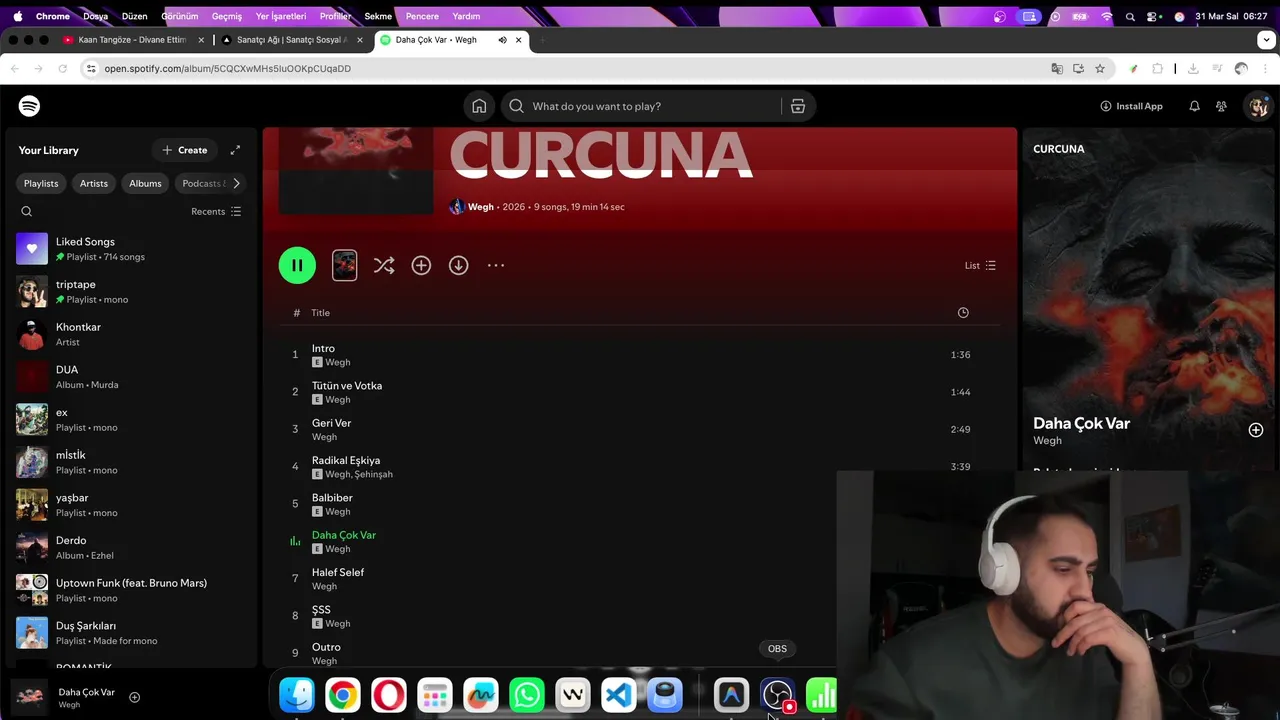1280x720 pixels.
Task: Add Daha Çok Var to Liked Songs in Now Playing panel
Action: pos(1256,430)
